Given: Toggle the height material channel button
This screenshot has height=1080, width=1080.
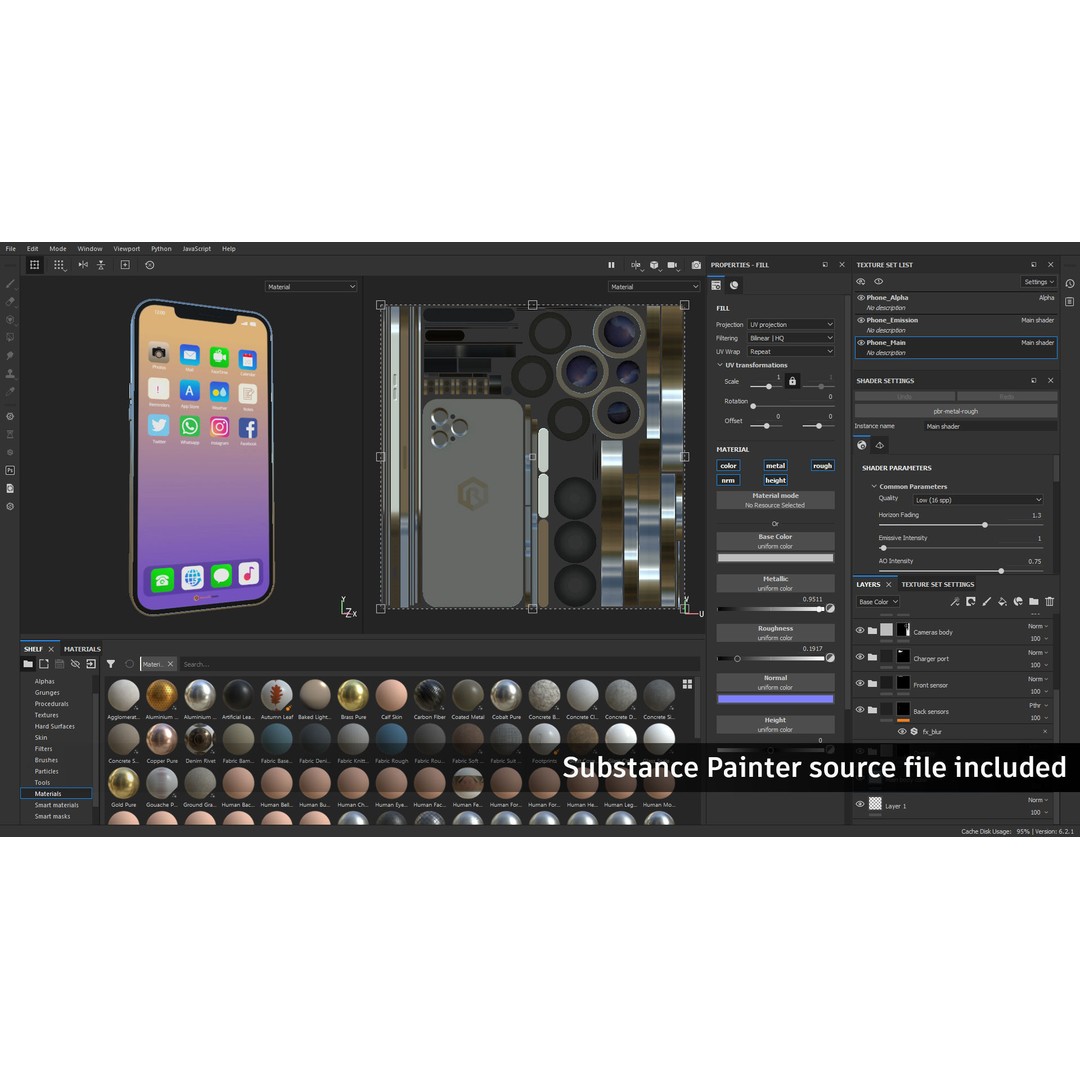Looking at the screenshot, I should [x=776, y=480].
